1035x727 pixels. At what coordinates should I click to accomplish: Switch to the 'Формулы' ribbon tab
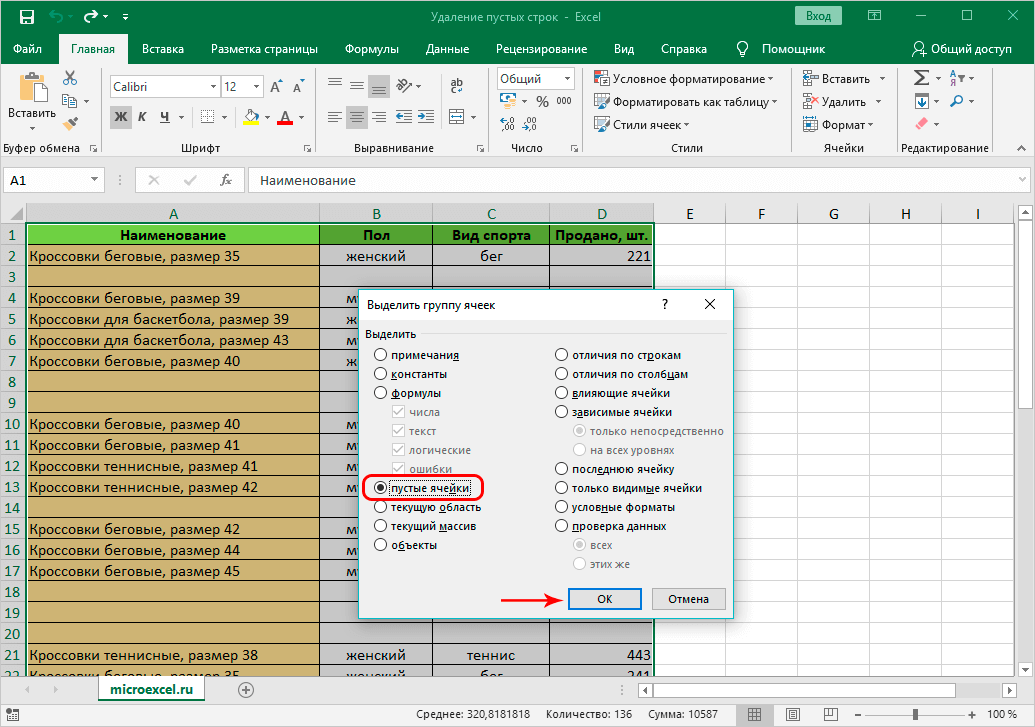[372, 49]
